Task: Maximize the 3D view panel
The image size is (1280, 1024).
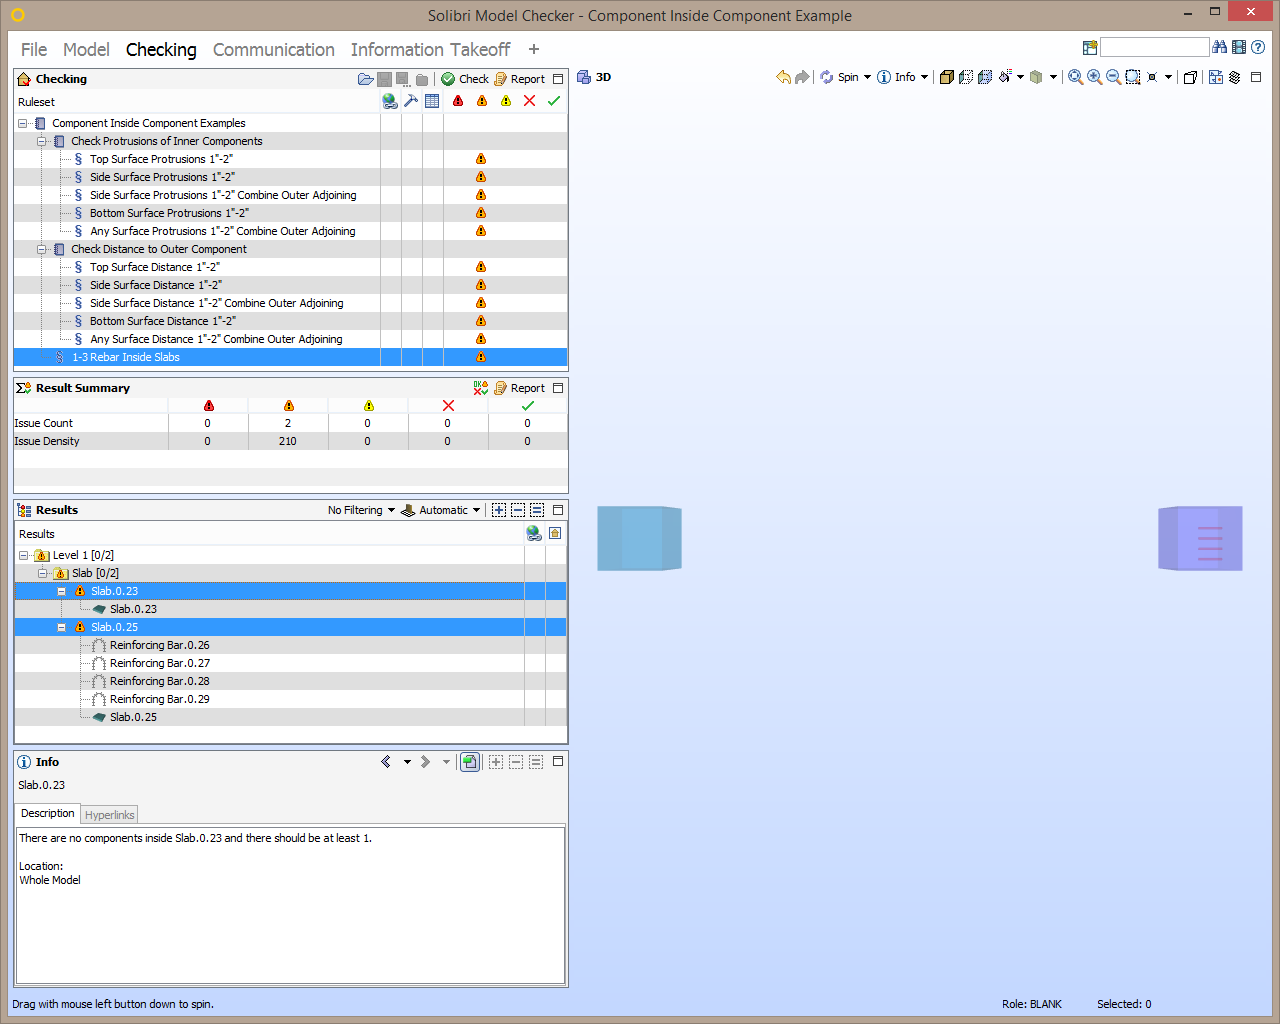Action: (x=1257, y=77)
